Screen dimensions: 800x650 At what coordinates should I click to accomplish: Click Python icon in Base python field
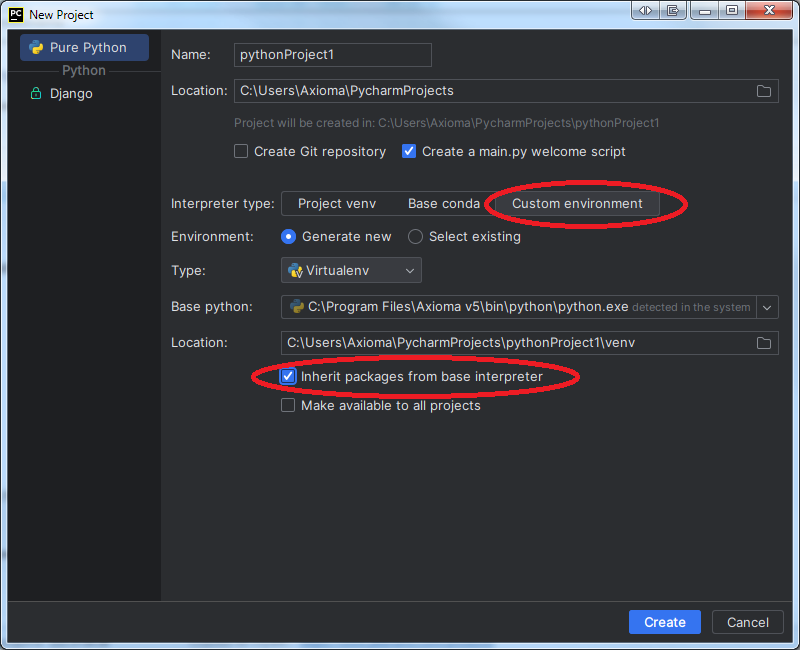click(297, 307)
